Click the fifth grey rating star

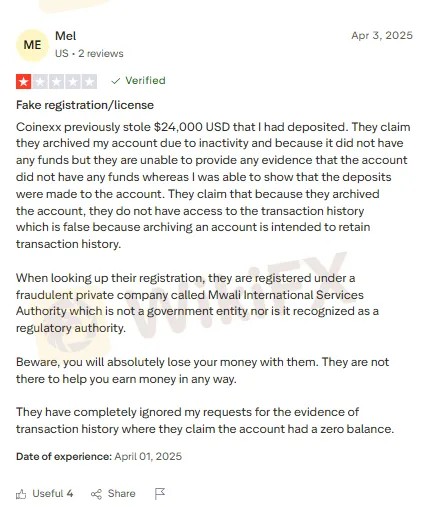pos(89,82)
